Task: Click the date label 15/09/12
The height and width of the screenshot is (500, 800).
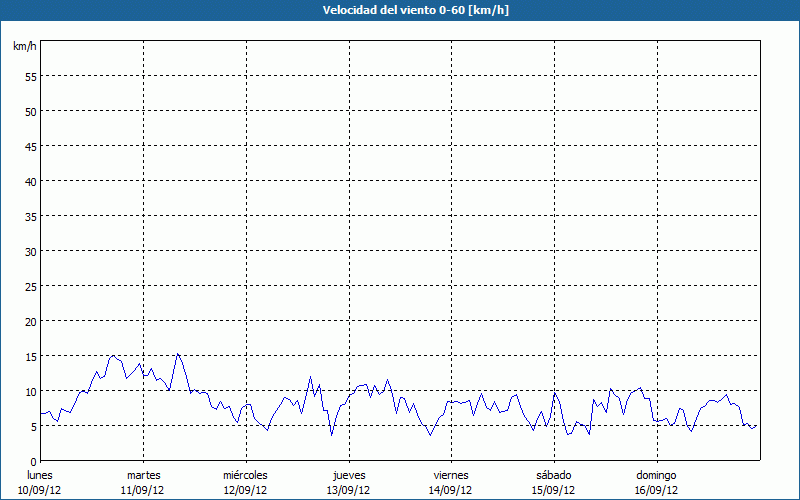Action: click(553, 490)
